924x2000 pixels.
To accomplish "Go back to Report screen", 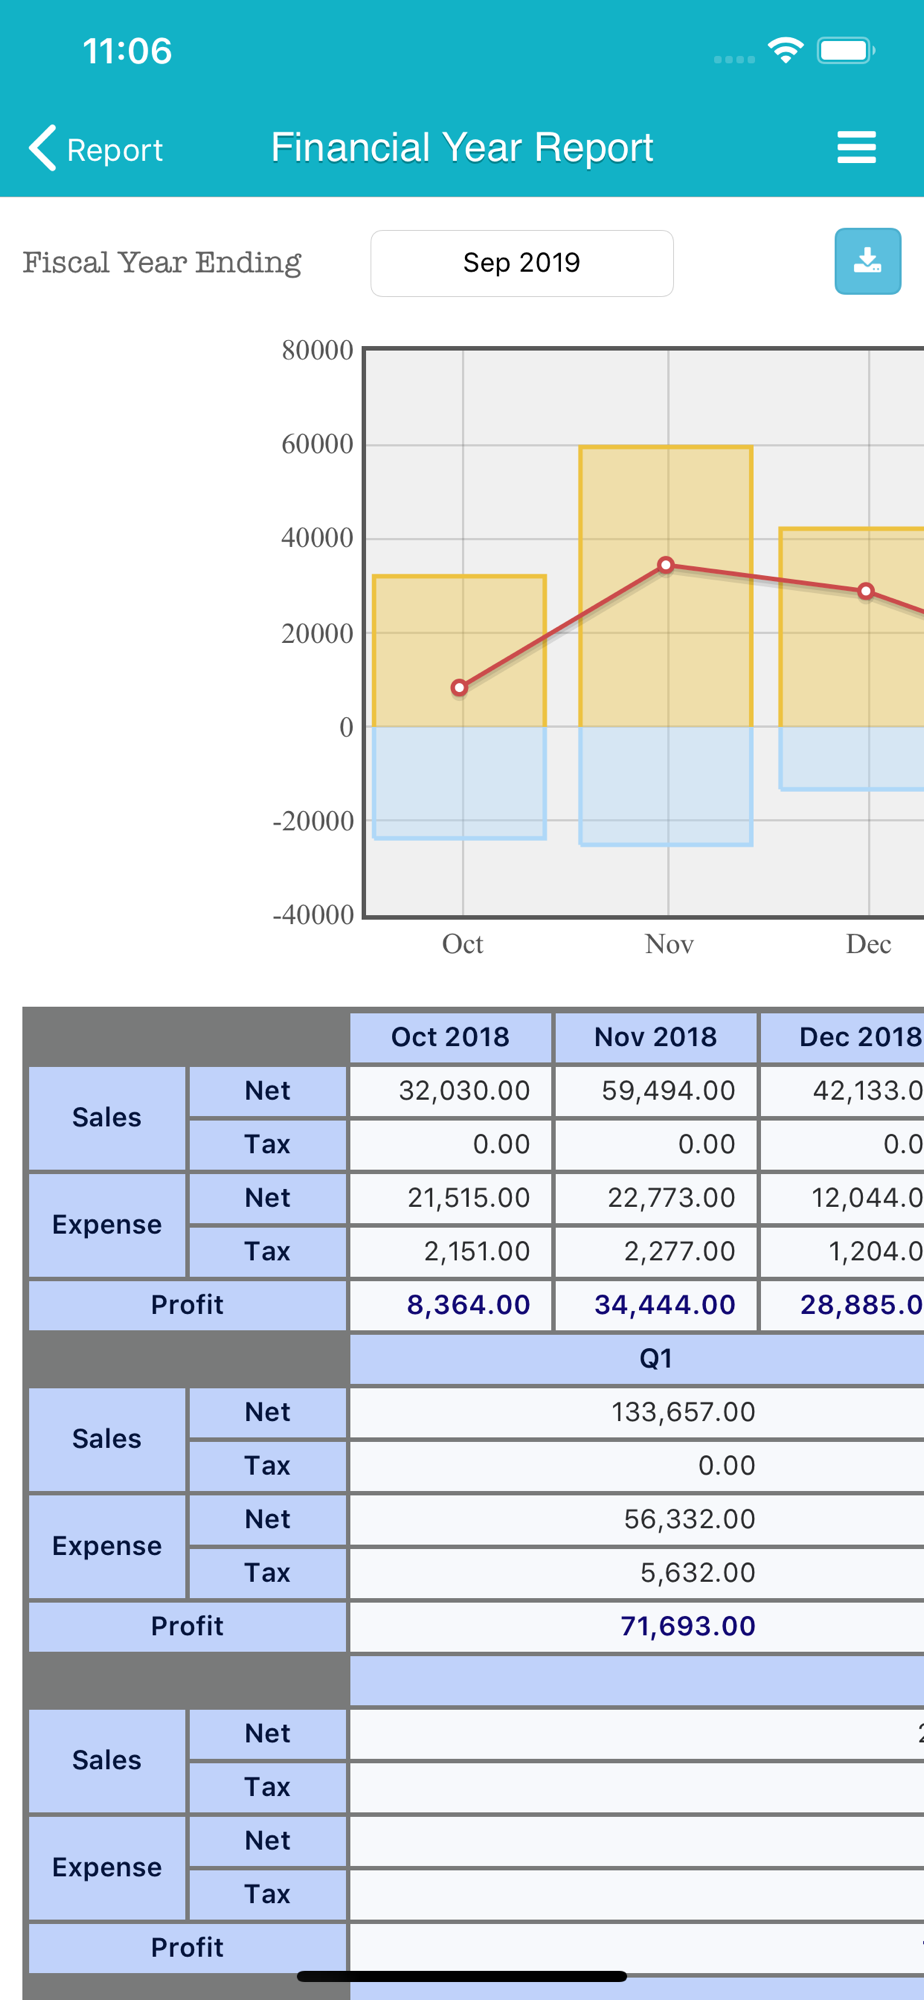I will coord(96,149).
